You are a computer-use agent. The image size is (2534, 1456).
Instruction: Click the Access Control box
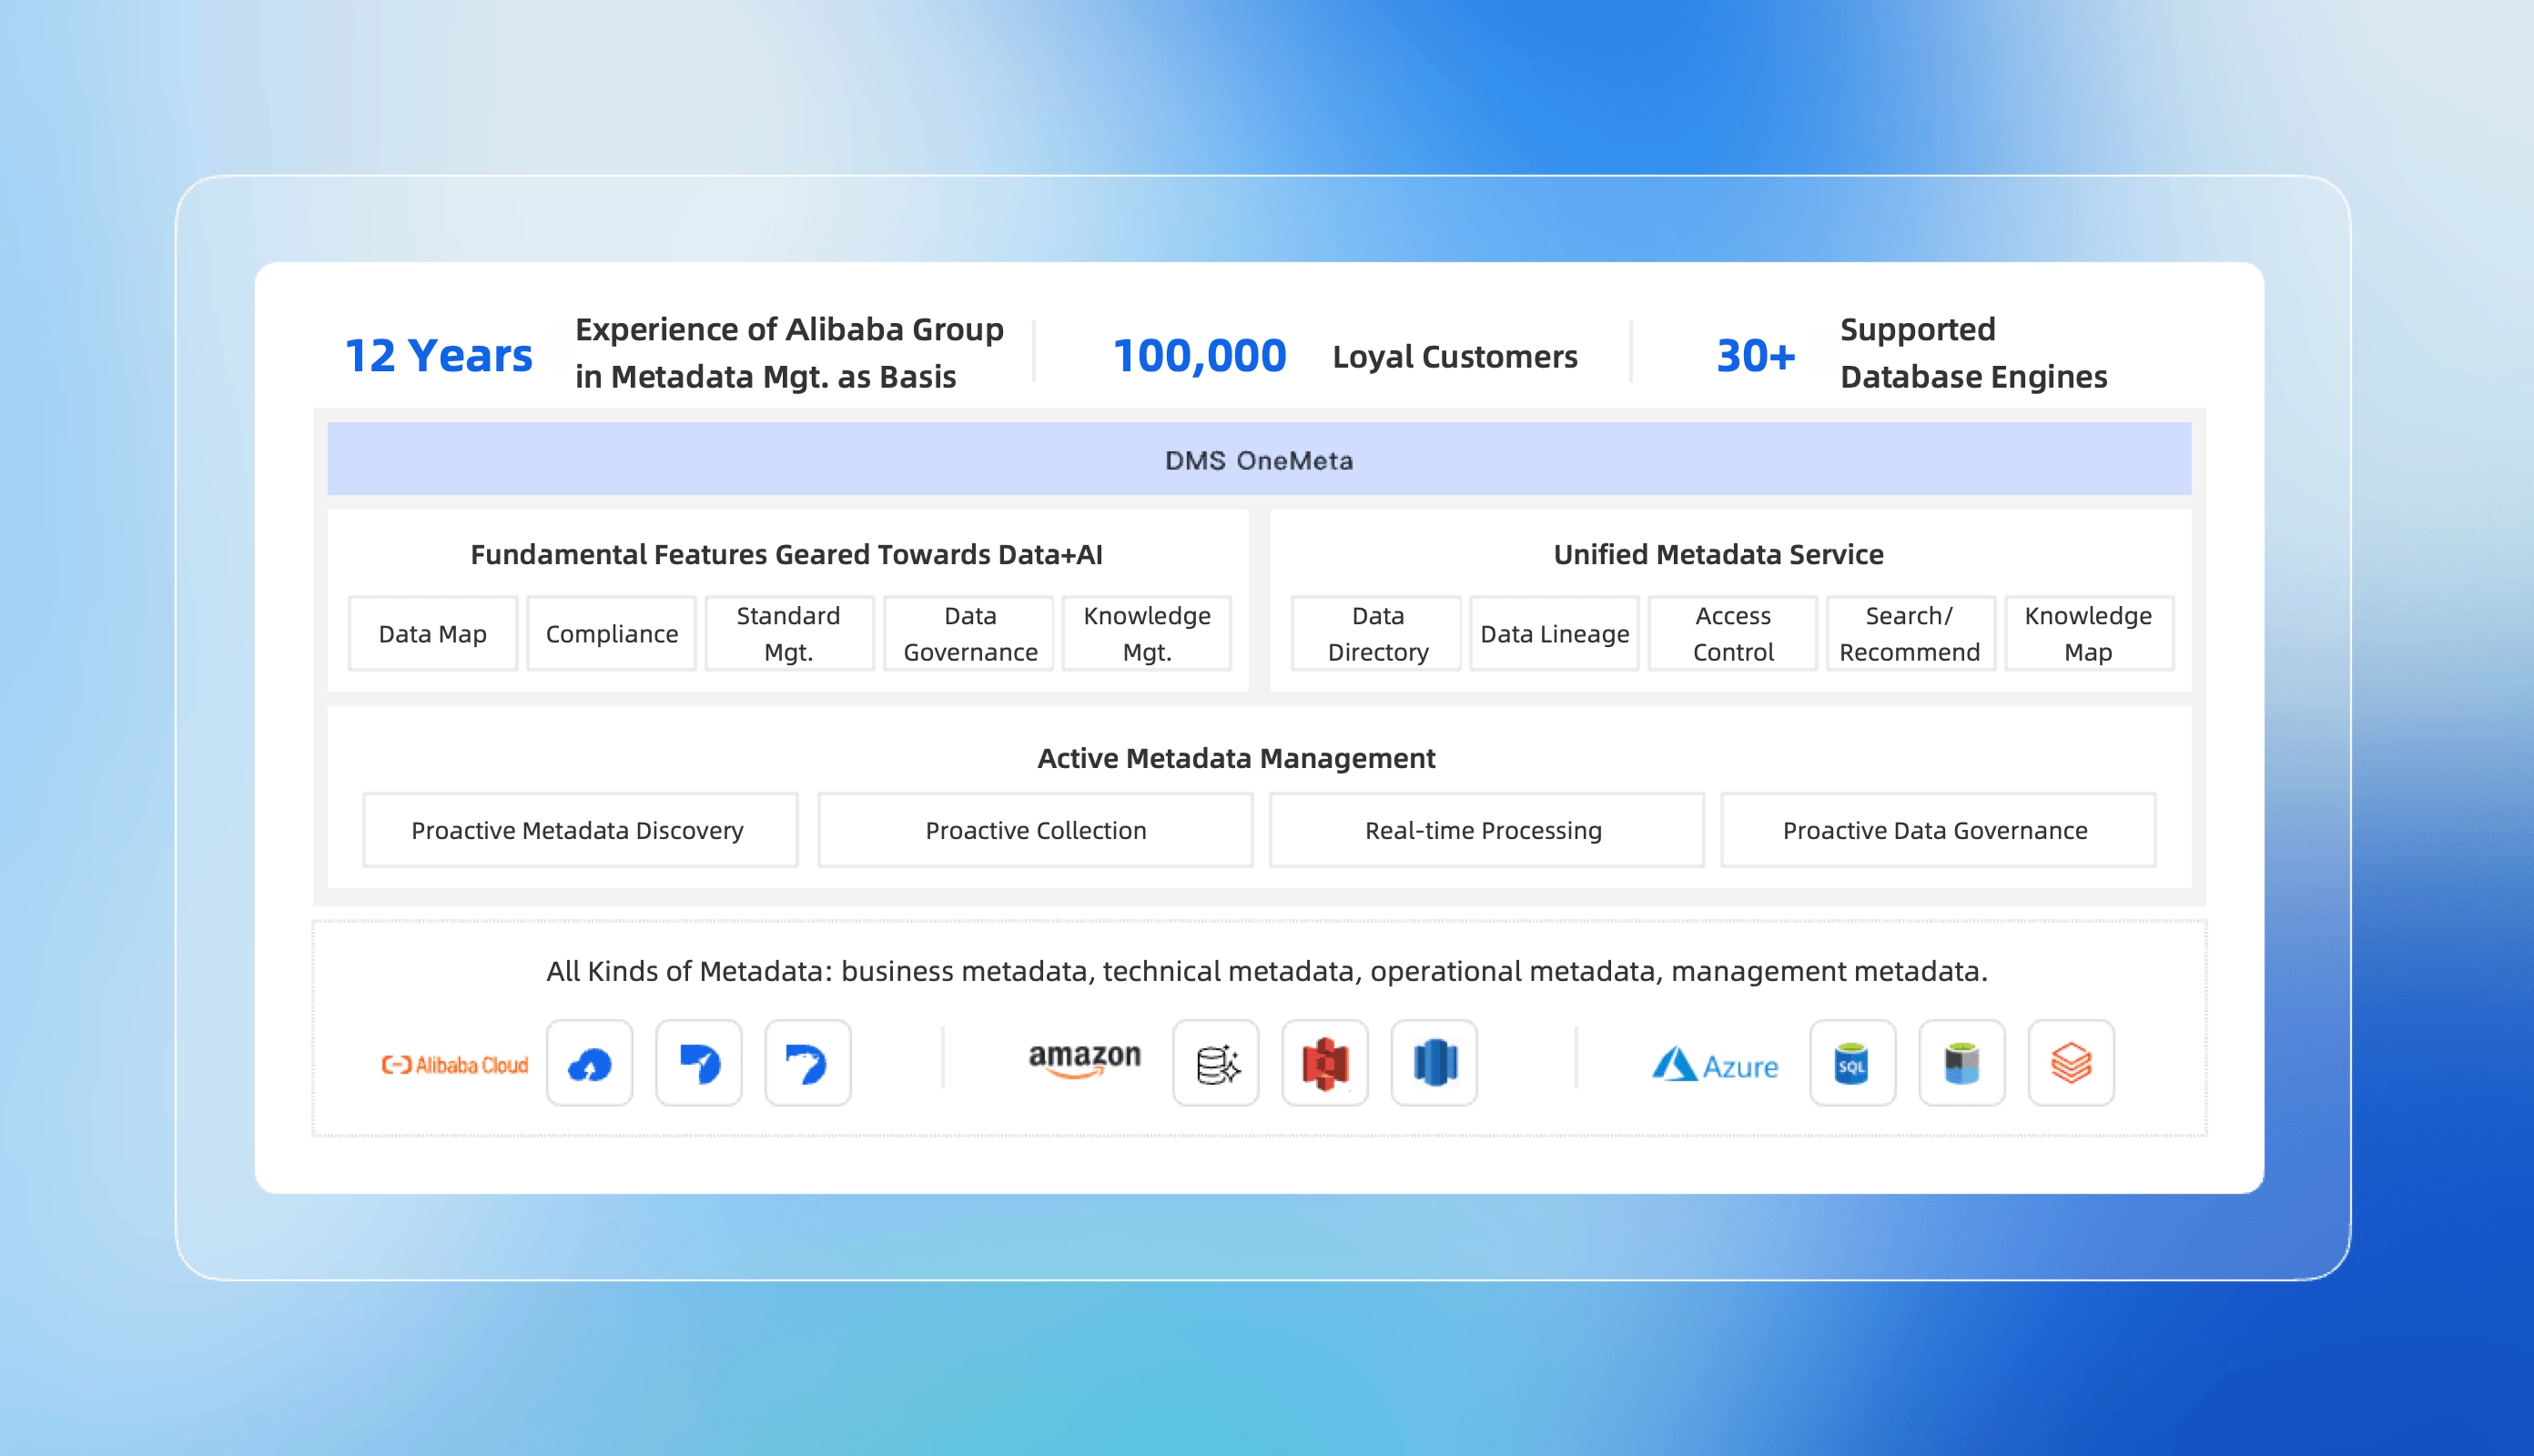[1732, 634]
